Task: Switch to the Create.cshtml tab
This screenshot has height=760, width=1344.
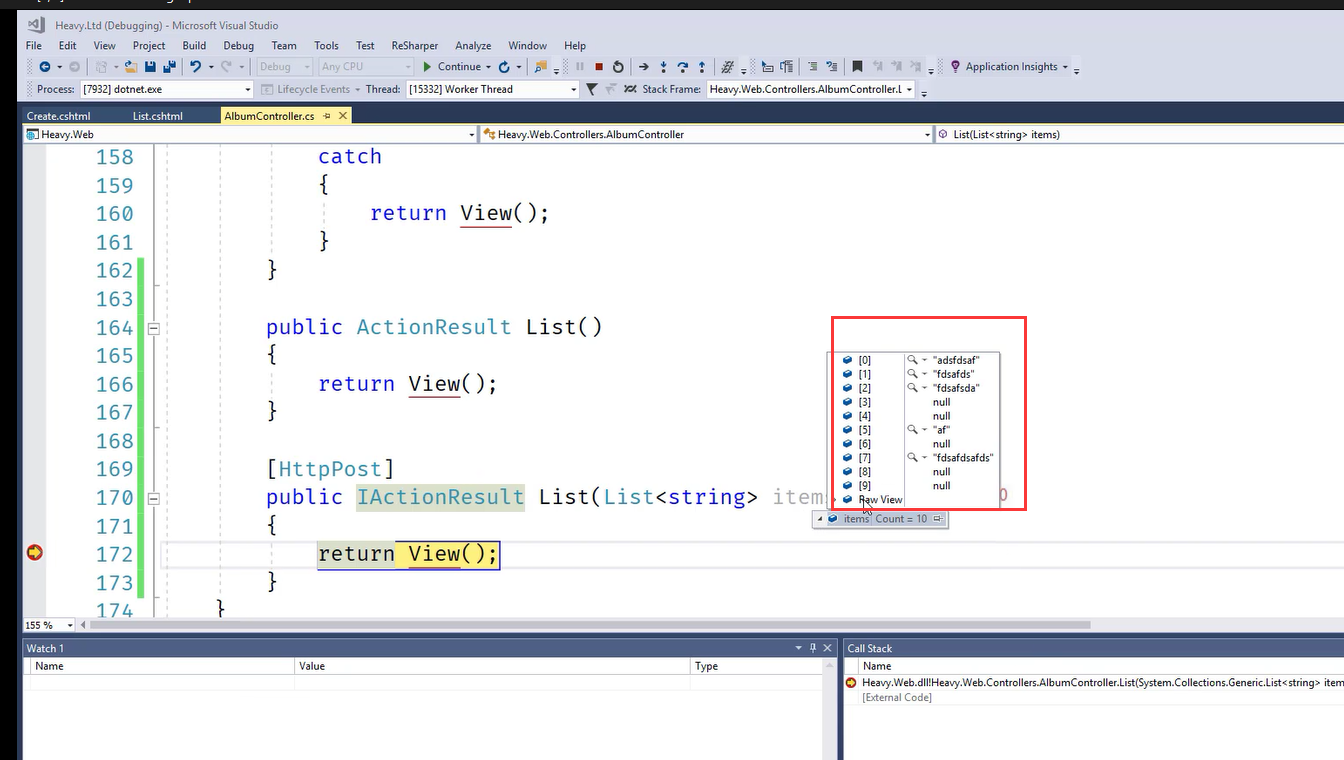Action: pos(58,116)
